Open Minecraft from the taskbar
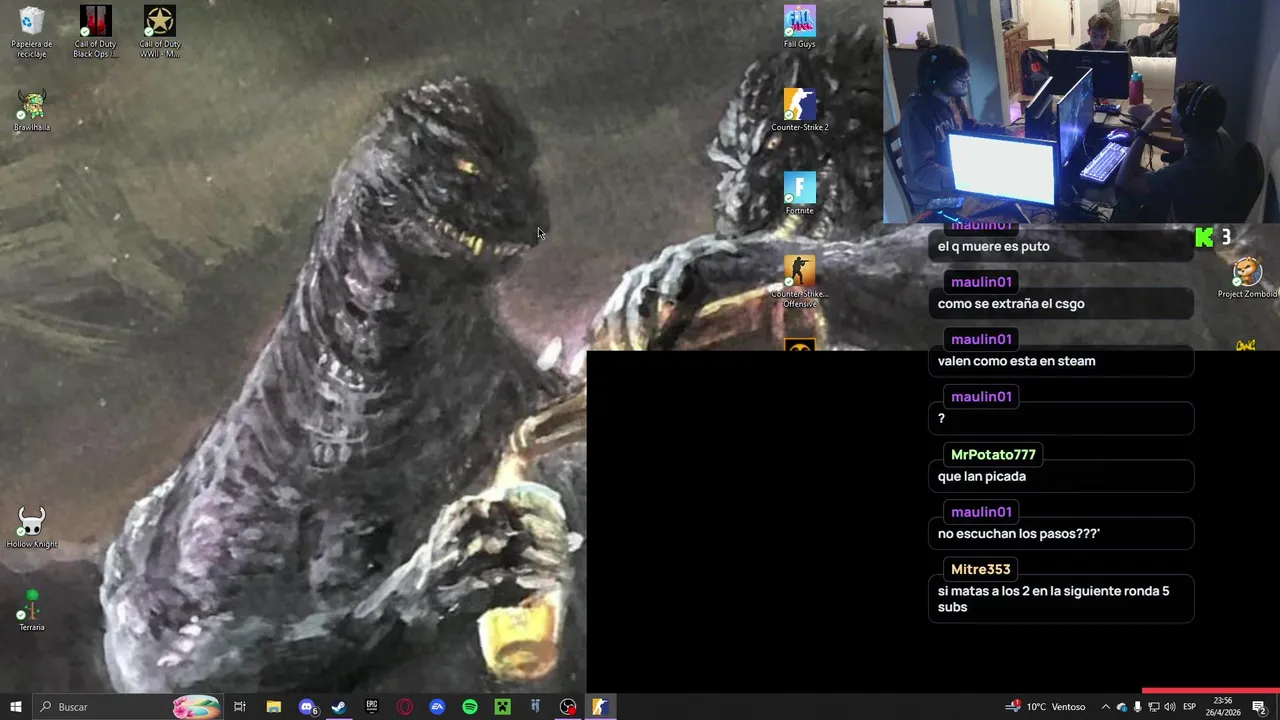The image size is (1280, 720). [x=502, y=707]
